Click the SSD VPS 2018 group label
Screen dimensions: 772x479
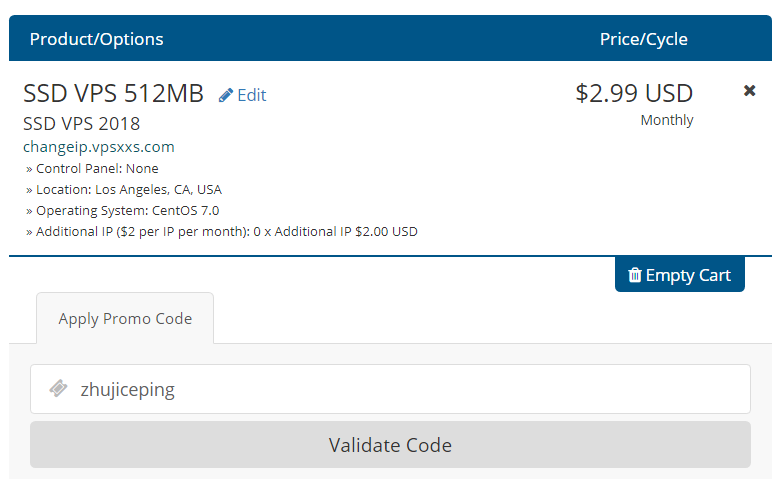(x=82, y=124)
